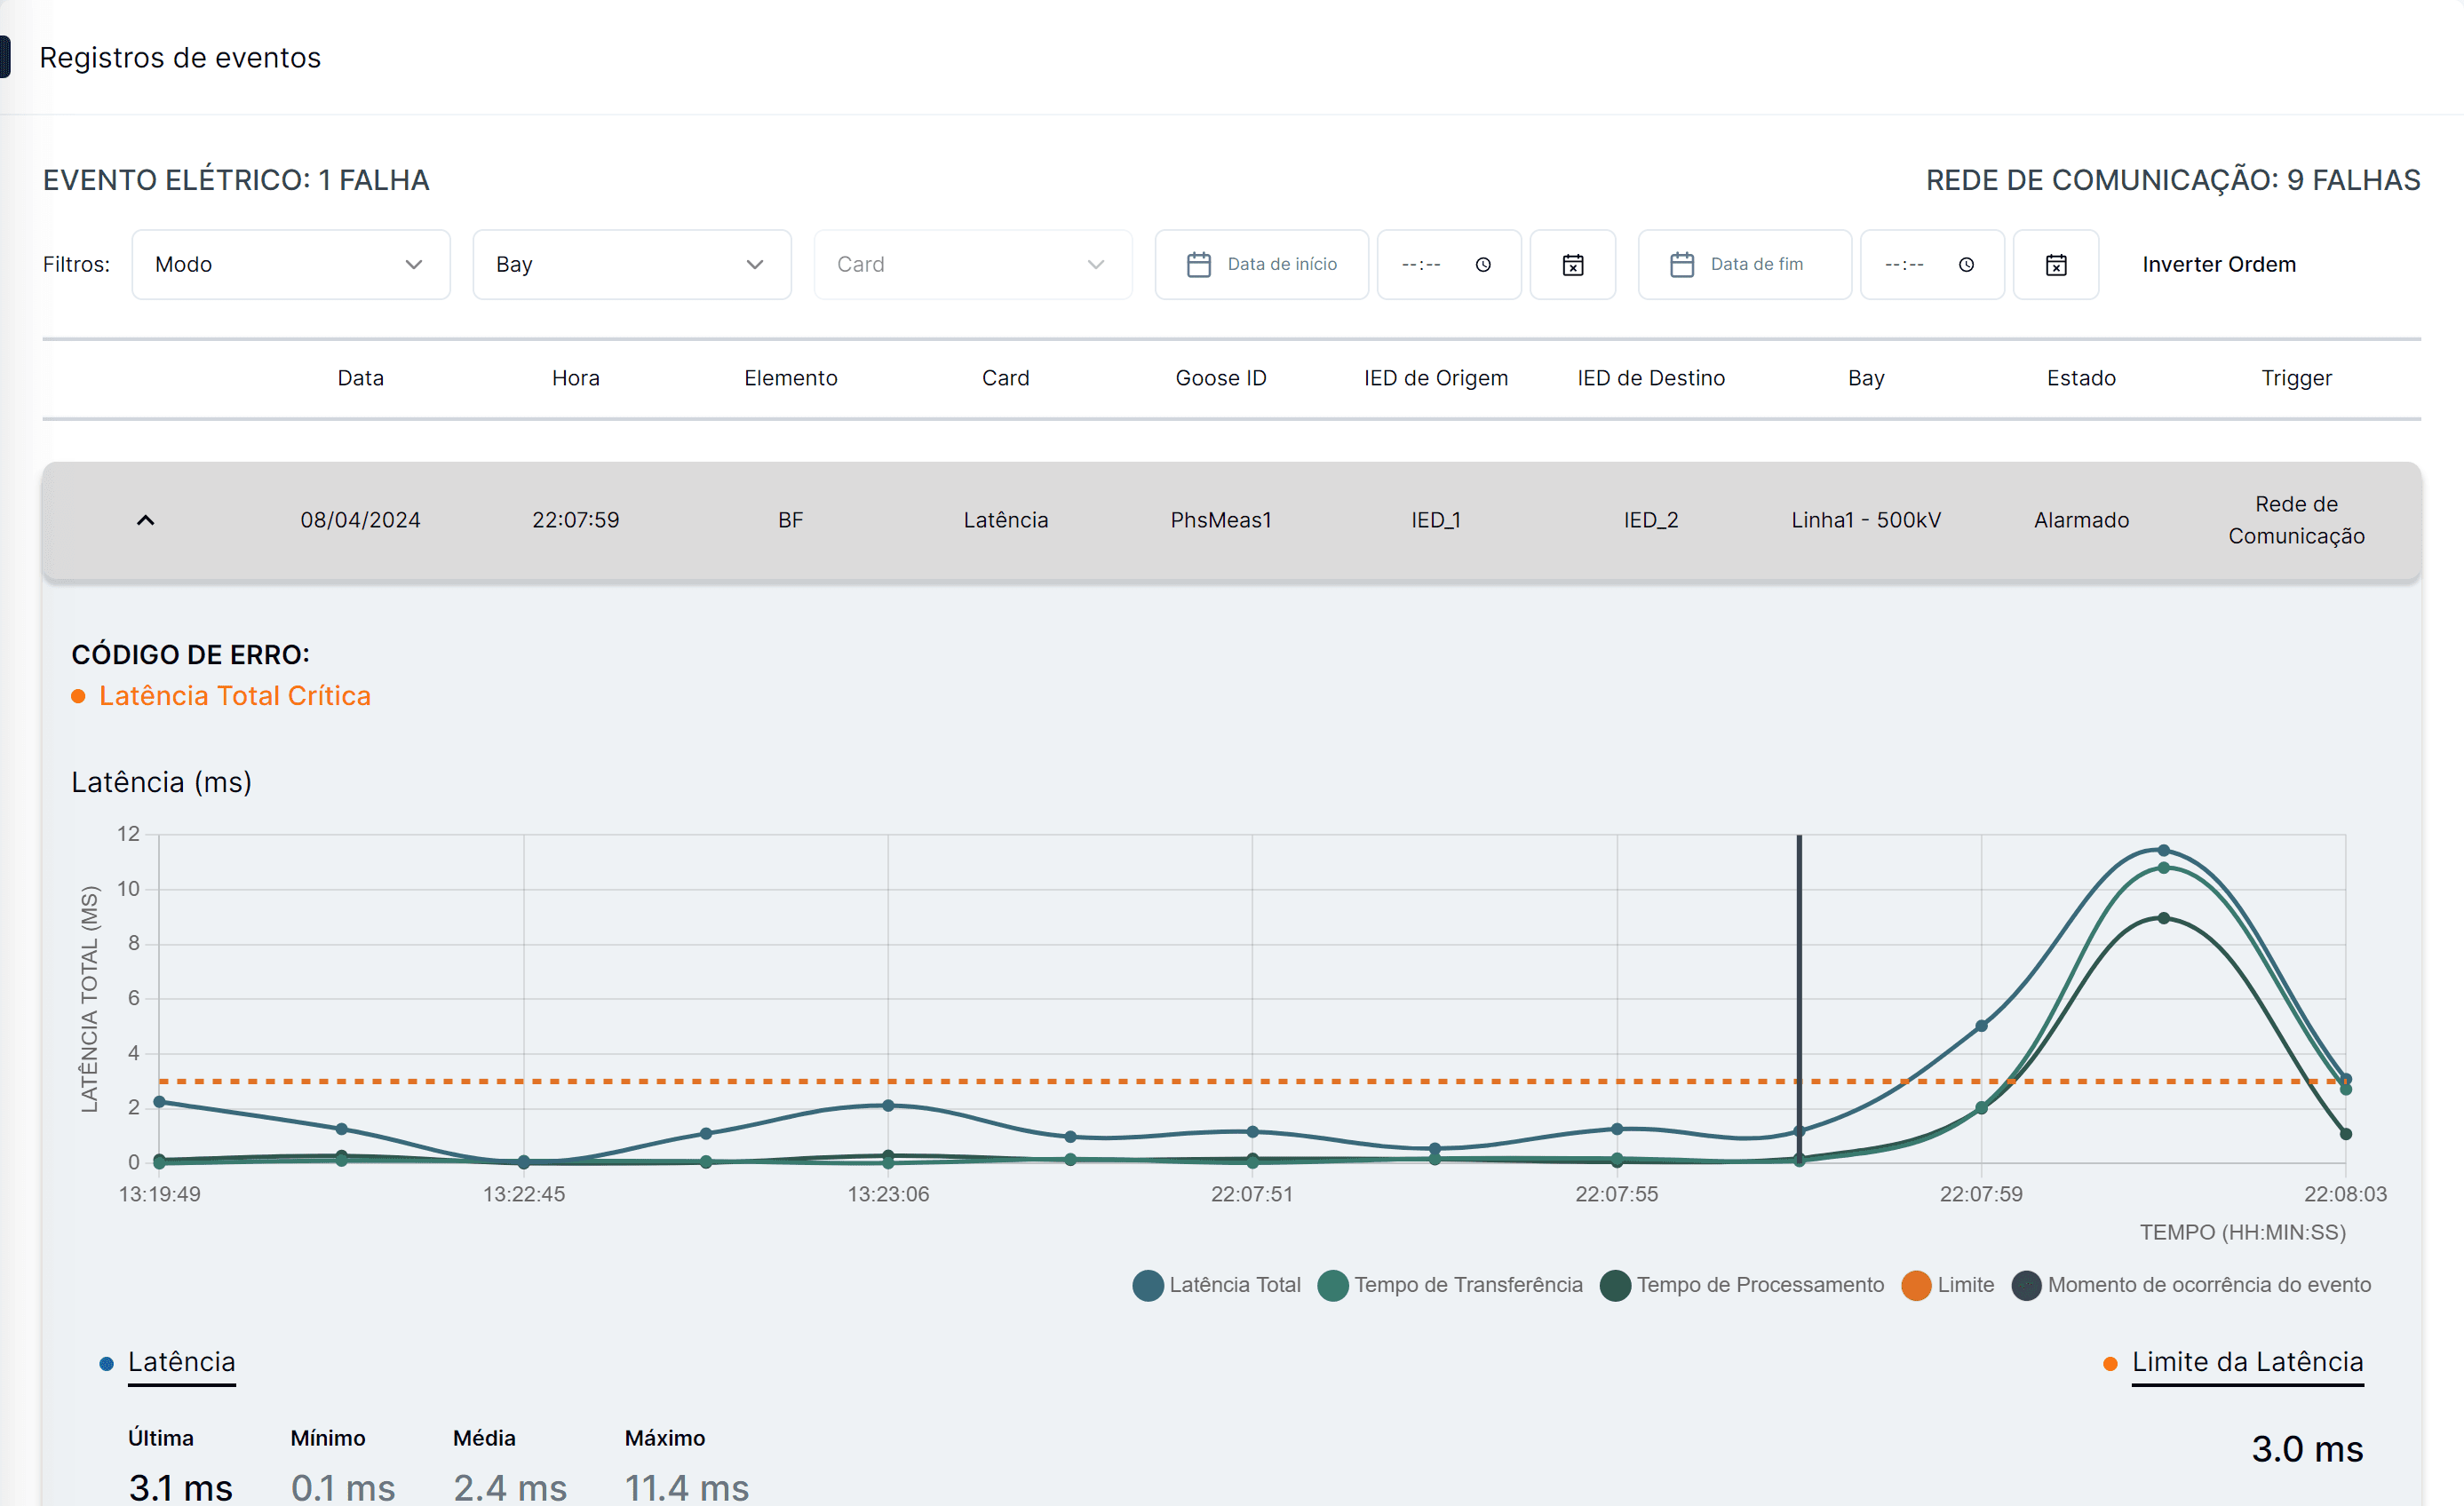Open the Modo filter dropdown
2464x1506 pixels.
[290, 265]
